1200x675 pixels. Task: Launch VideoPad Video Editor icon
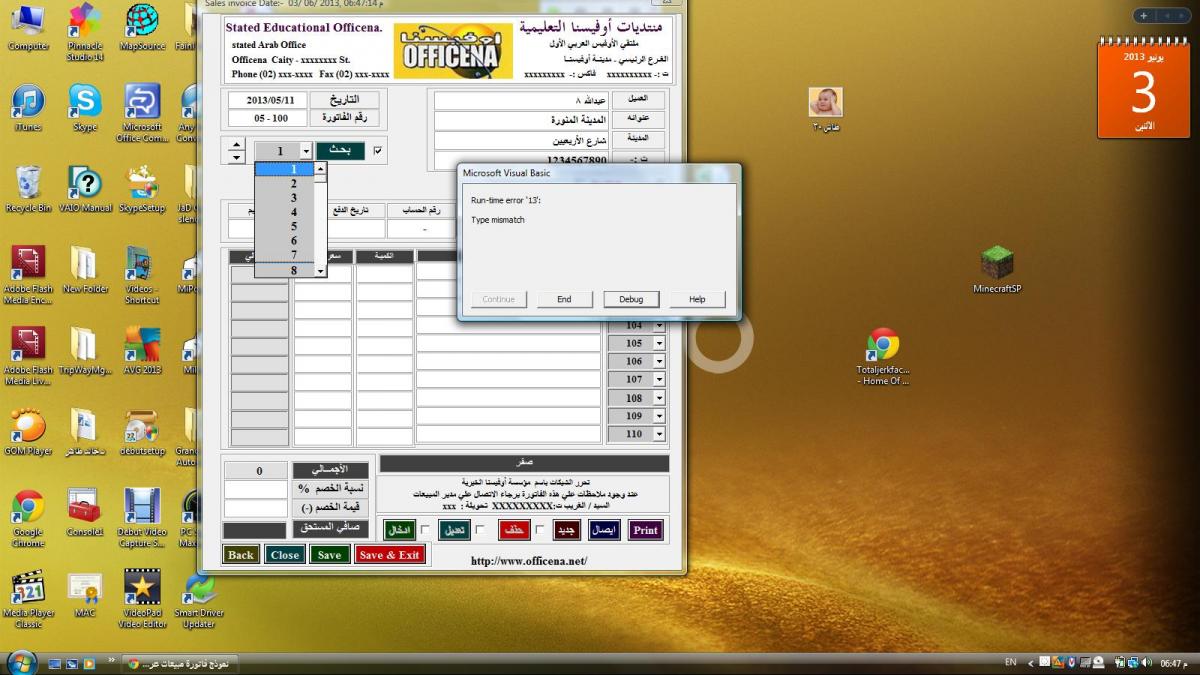[x=142, y=599]
